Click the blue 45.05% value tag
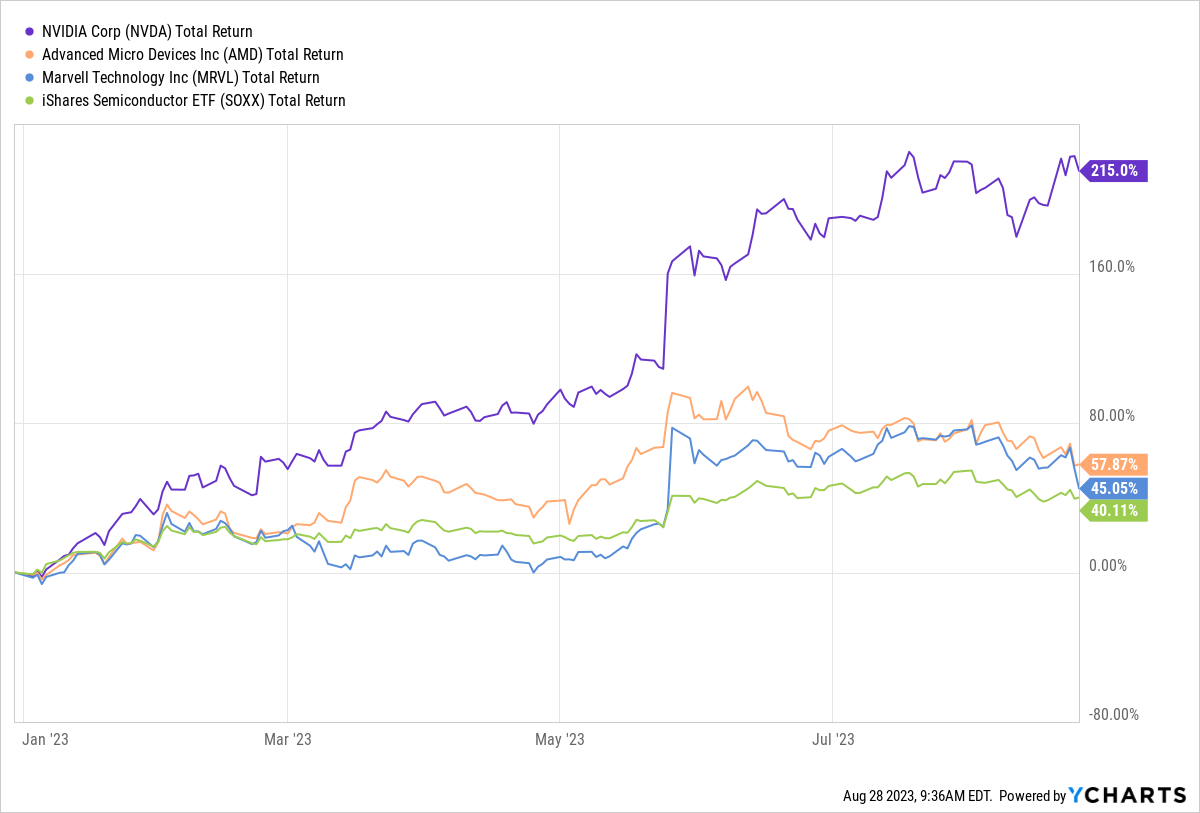Image resolution: width=1200 pixels, height=813 pixels. pyautogui.click(x=1114, y=488)
